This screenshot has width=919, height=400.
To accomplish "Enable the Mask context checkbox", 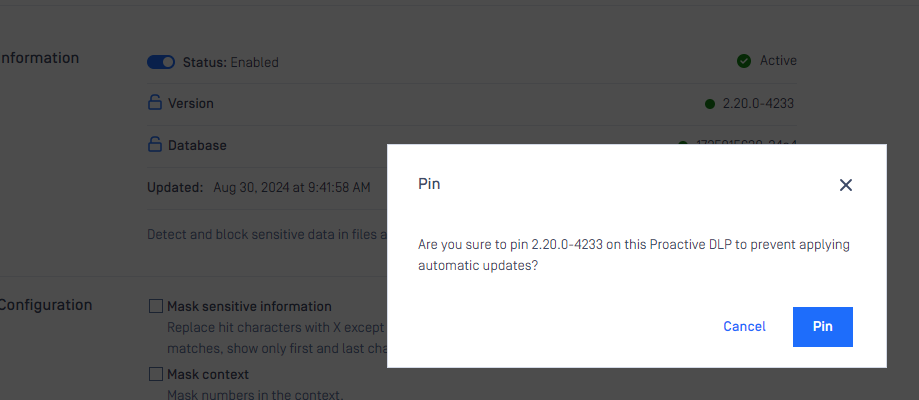I will pos(155,374).
